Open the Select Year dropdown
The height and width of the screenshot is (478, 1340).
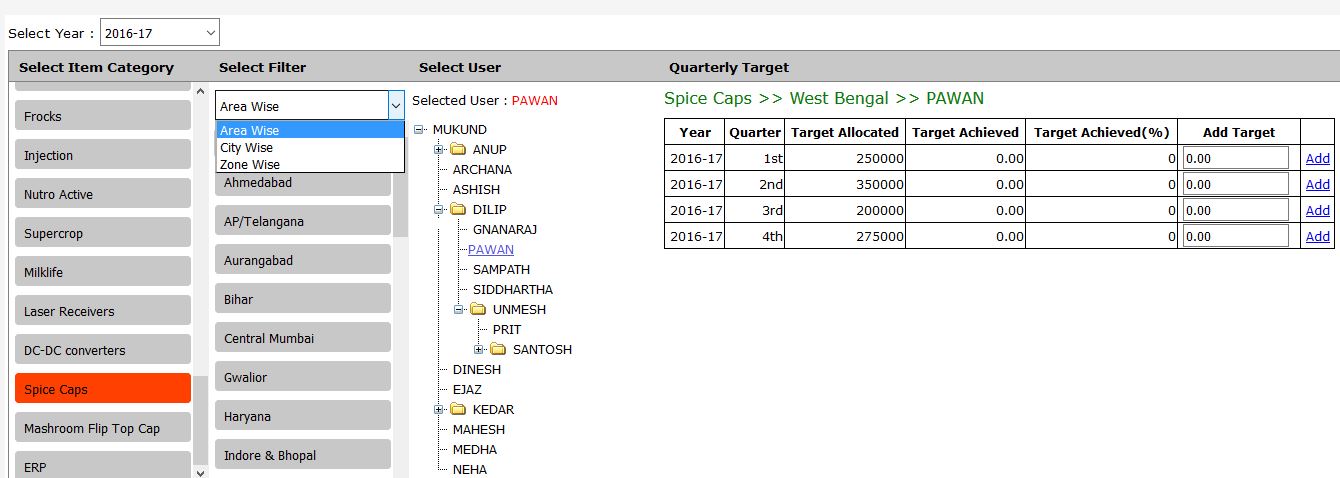tap(159, 34)
